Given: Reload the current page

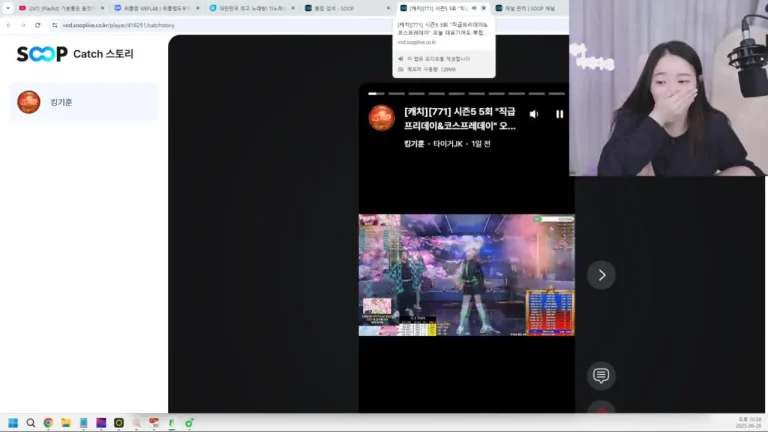Looking at the screenshot, I should coord(38,25).
